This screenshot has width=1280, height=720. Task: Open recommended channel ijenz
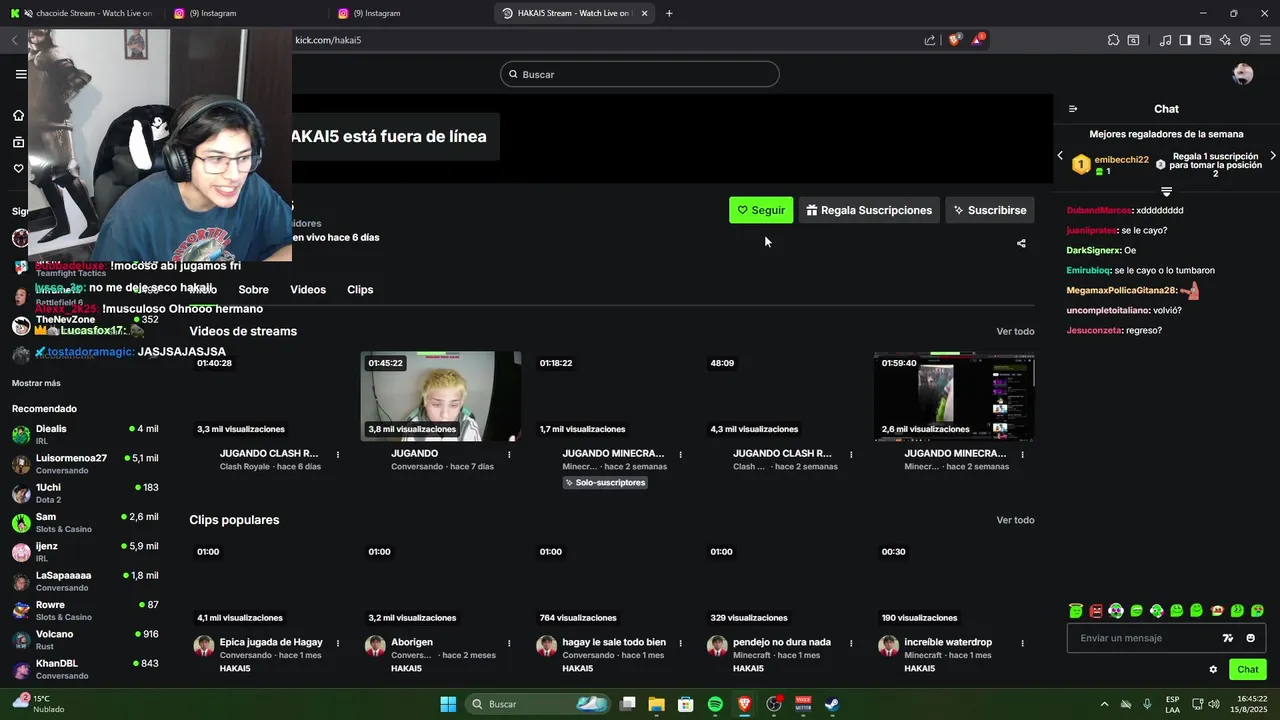point(85,552)
